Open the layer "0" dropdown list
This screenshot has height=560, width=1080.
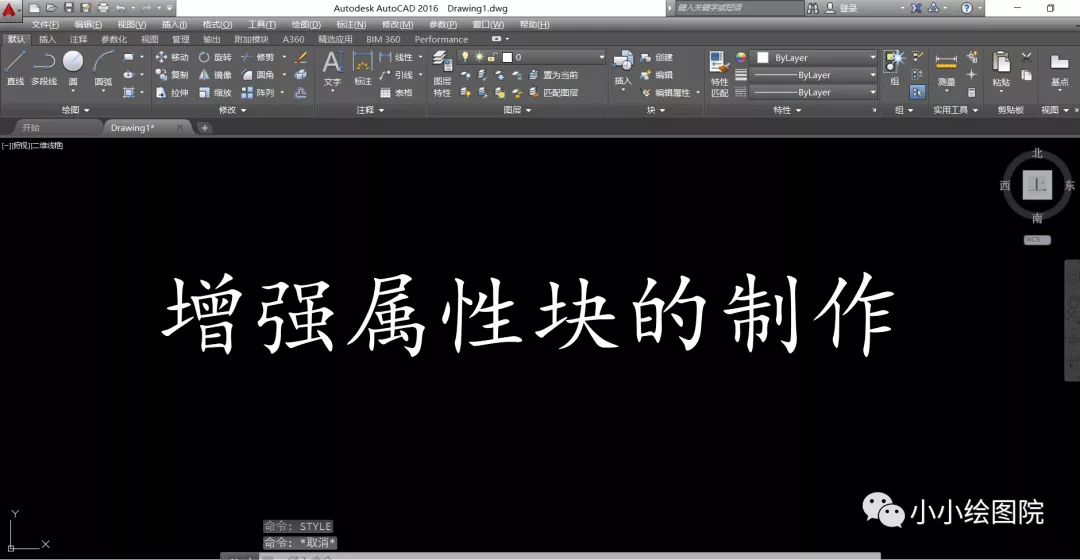click(601, 57)
